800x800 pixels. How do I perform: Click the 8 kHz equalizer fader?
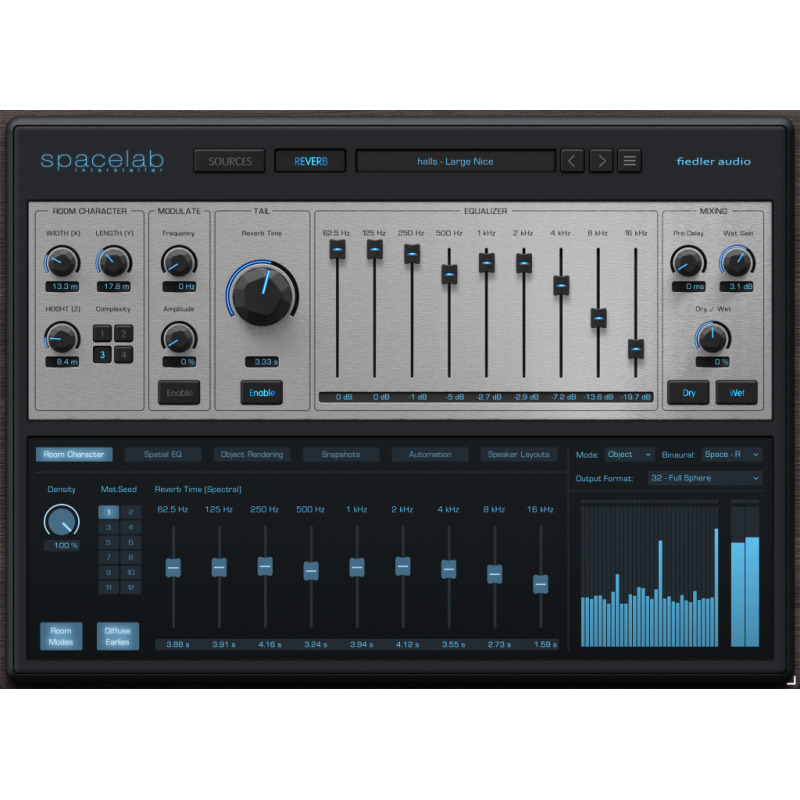[x=598, y=319]
